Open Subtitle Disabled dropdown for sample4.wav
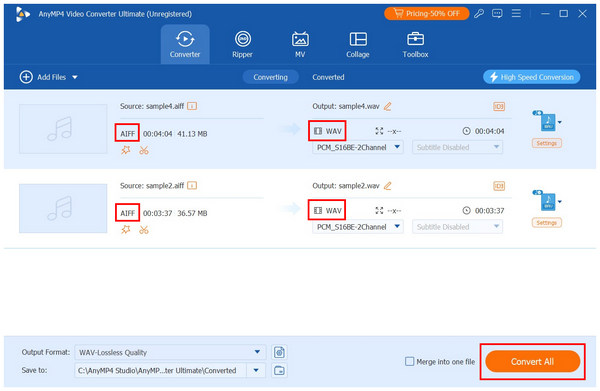The image size is (600, 391). (457, 147)
